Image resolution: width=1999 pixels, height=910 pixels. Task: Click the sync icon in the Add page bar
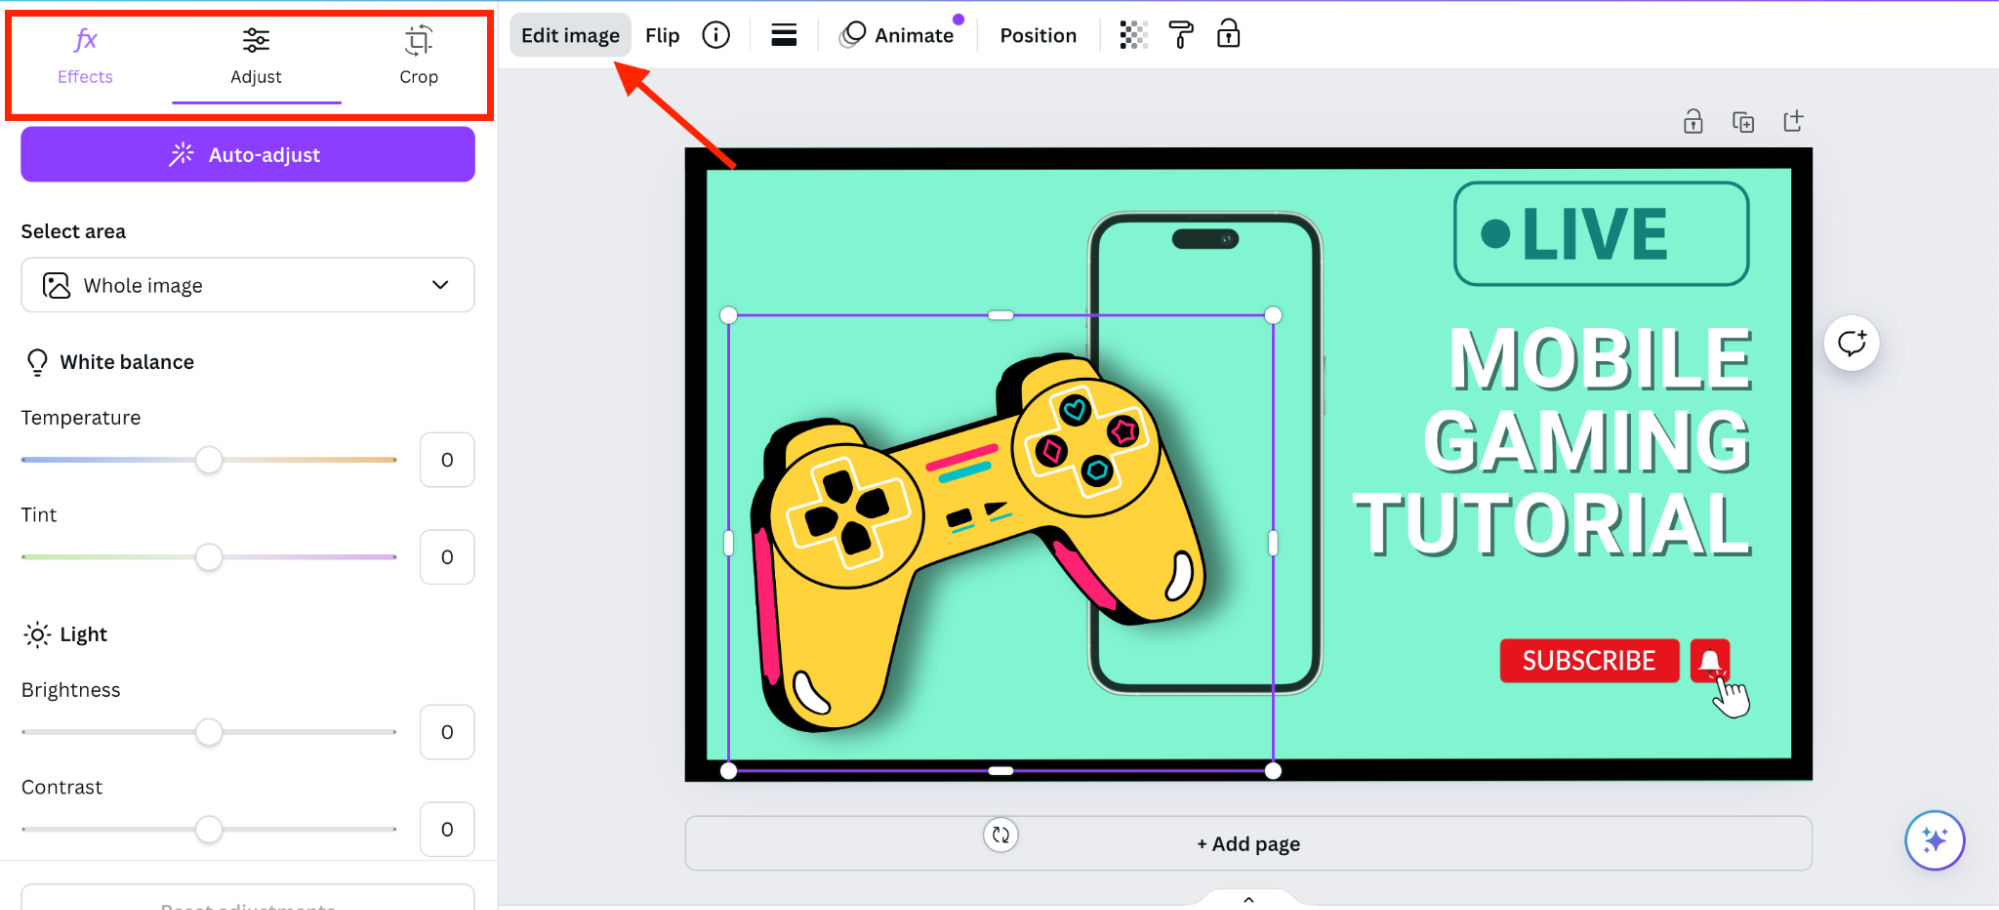pyautogui.click(x=1001, y=835)
